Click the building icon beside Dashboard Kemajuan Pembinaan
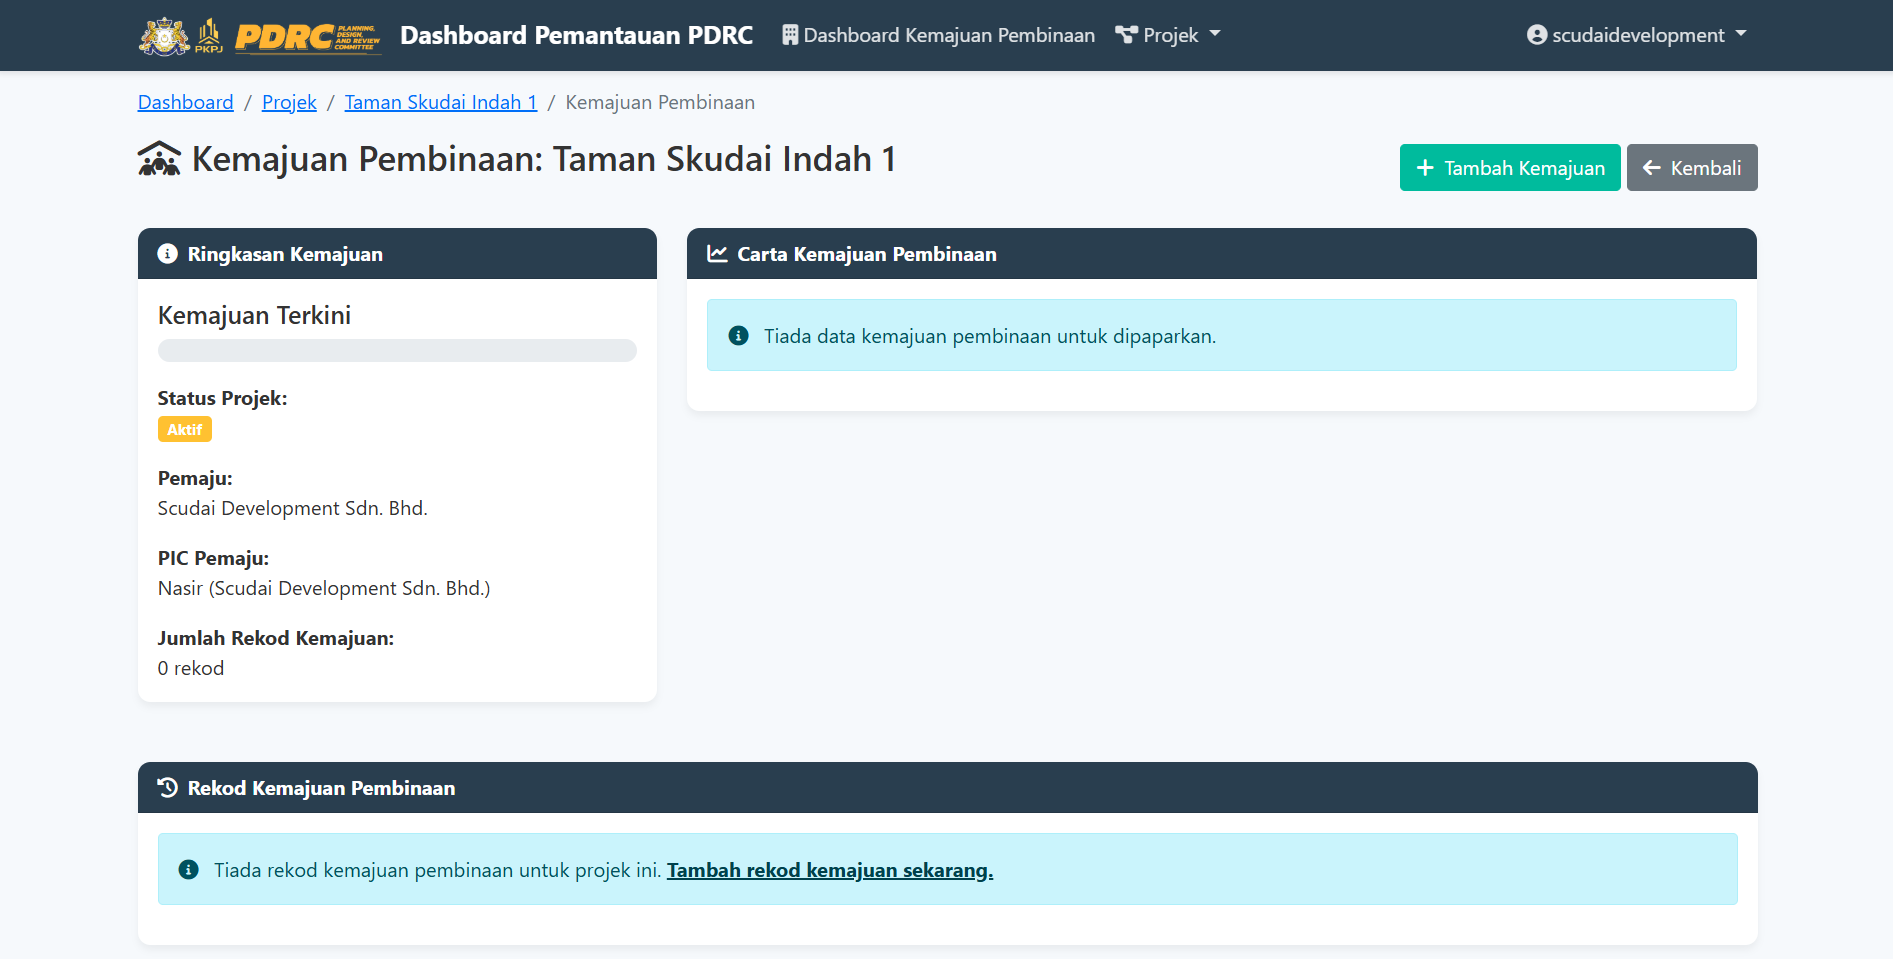Screen dimensions: 1893x959 point(789,34)
